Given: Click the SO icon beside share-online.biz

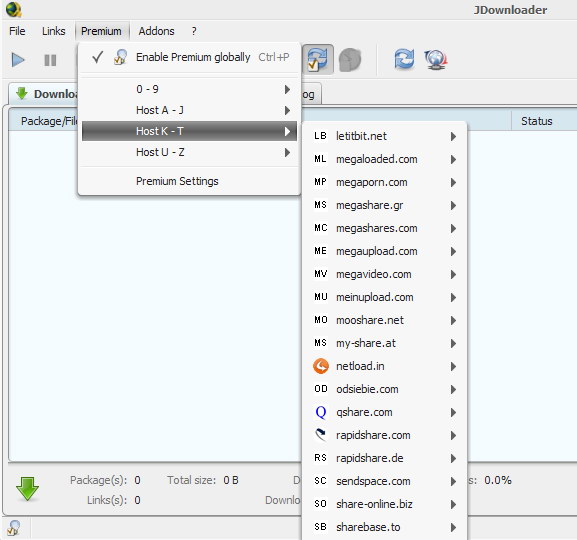Looking at the screenshot, I should [321, 504].
